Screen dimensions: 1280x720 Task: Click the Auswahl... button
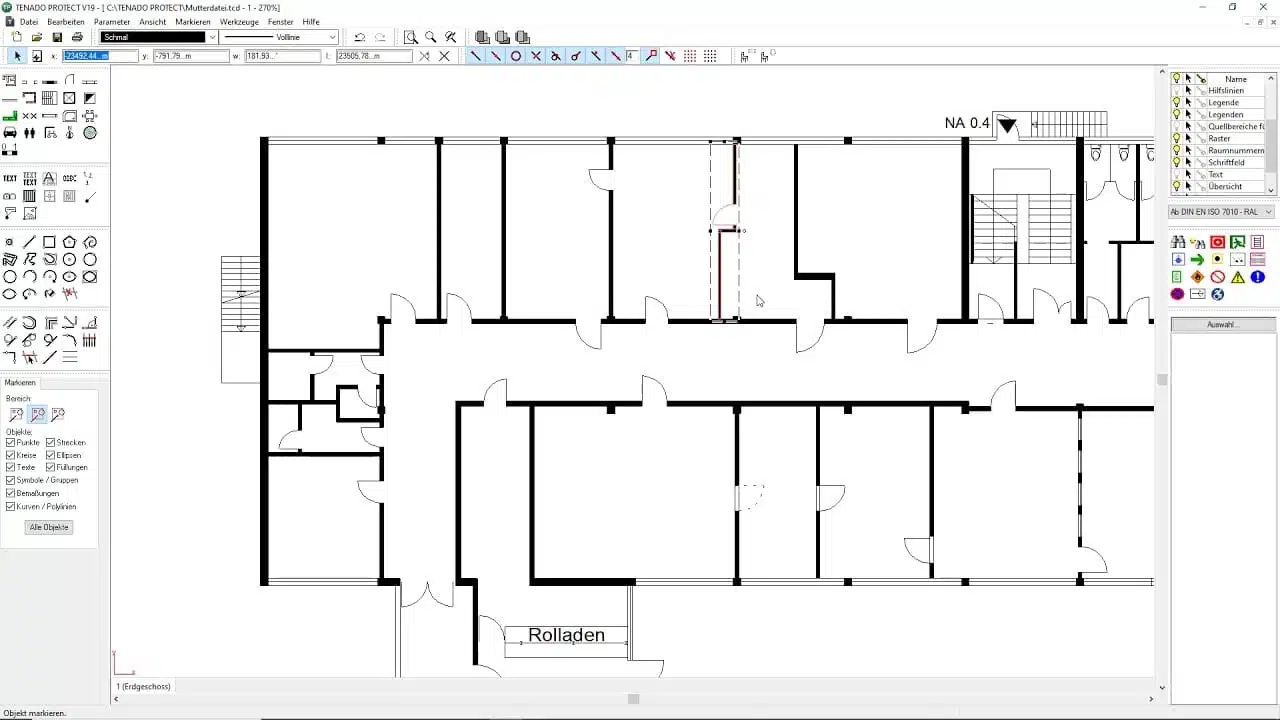(1223, 325)
